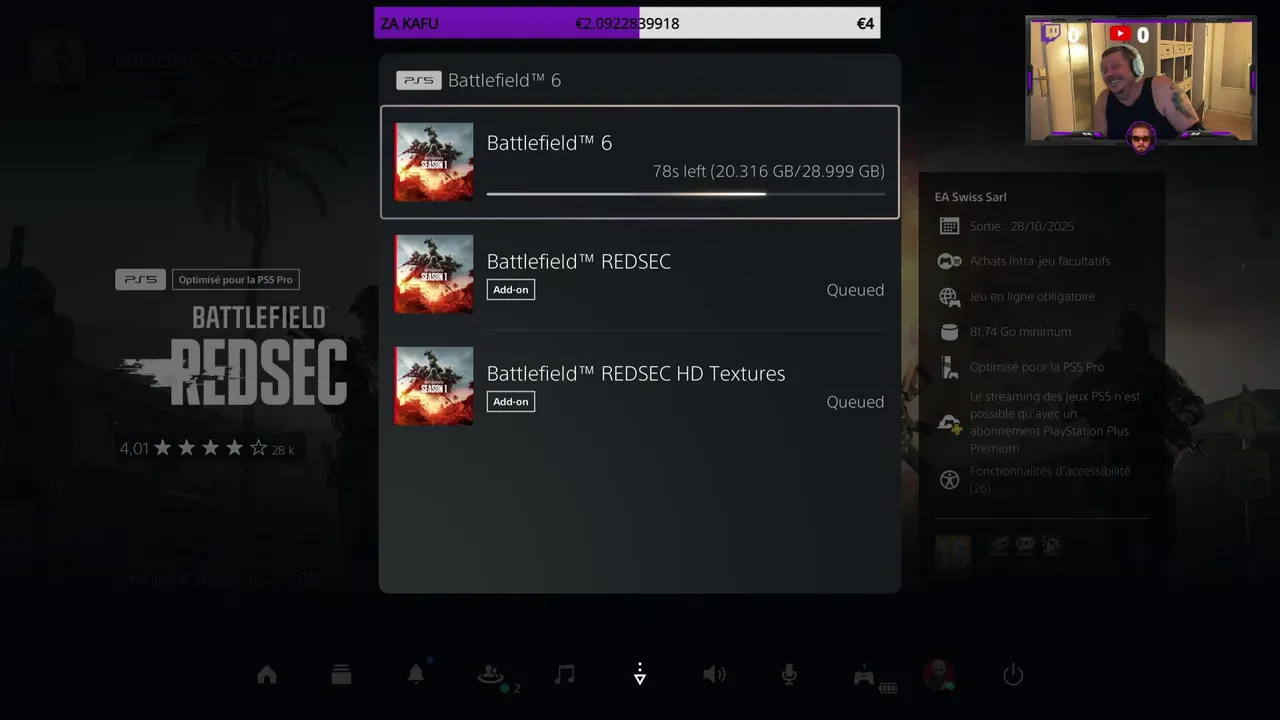The height and width of the screenshot is (720, 1280).
Task: Select the Downloads/Uploads arrow icon
Action: click(x=640, y=675)
